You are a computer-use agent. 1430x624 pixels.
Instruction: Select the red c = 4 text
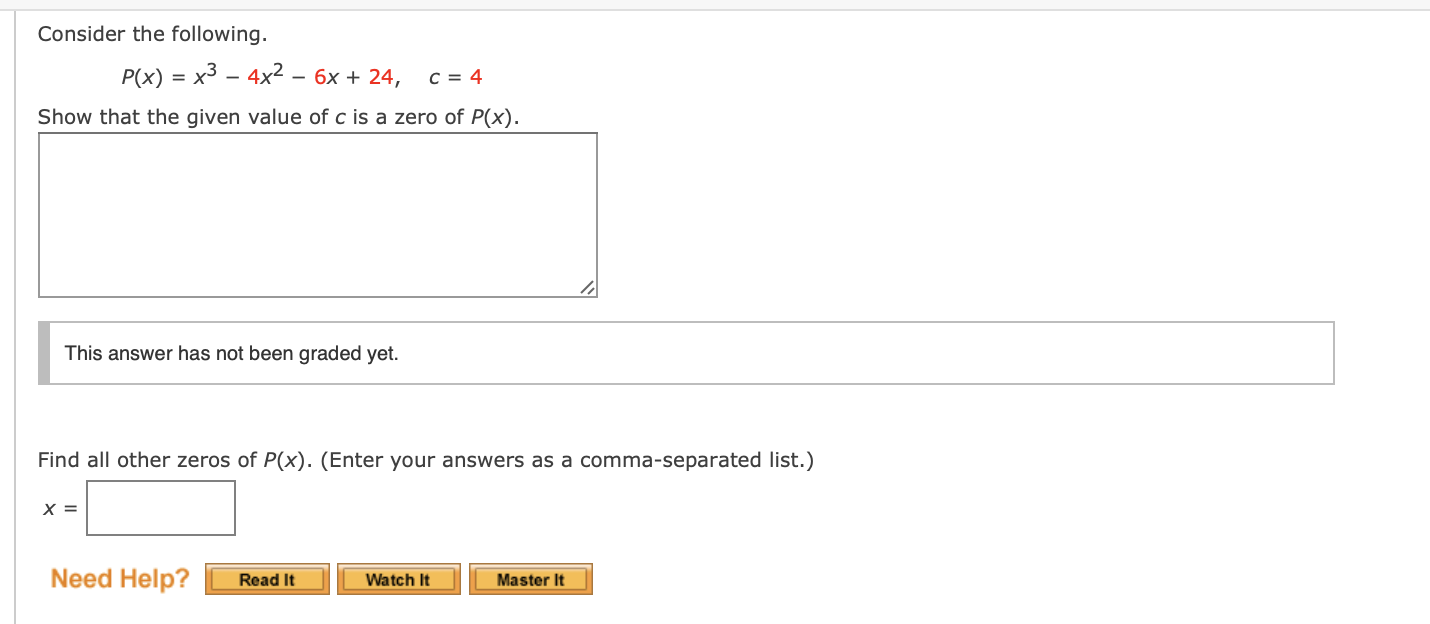coord(455,75)
